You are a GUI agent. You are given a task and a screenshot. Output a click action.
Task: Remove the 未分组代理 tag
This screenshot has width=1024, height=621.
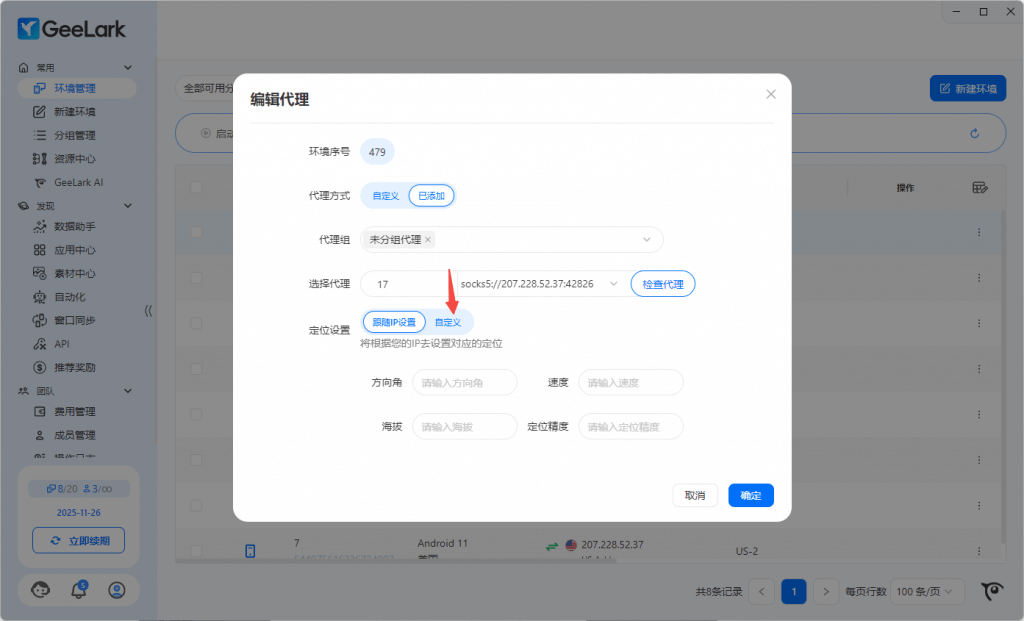coord(428,240)
